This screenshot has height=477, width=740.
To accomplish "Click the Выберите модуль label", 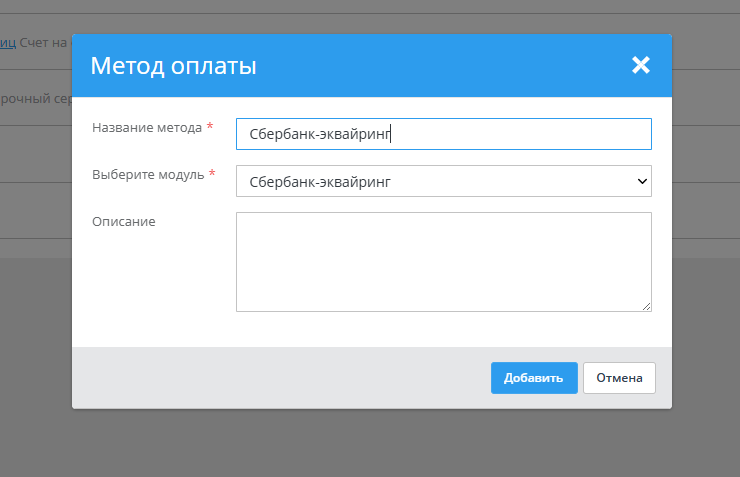I will tap(148, 175).
